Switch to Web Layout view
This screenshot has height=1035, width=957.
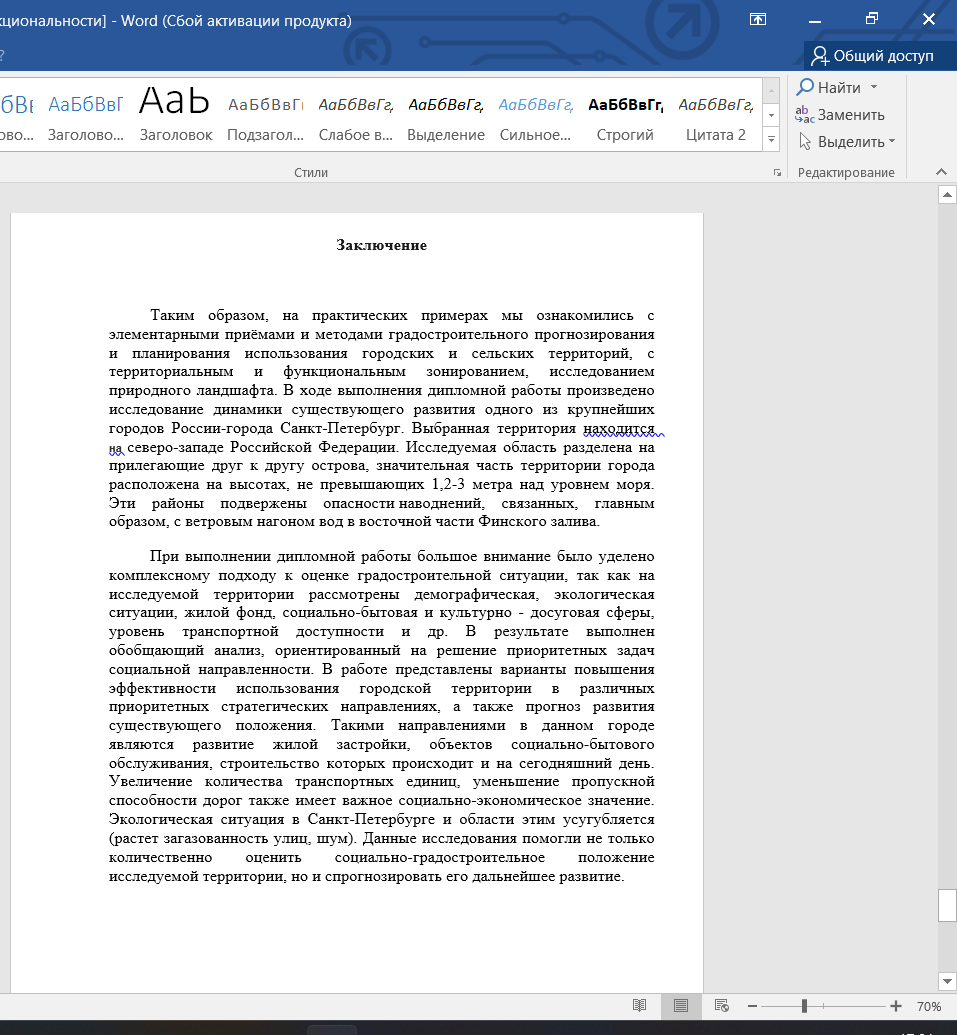point(722,1006)
